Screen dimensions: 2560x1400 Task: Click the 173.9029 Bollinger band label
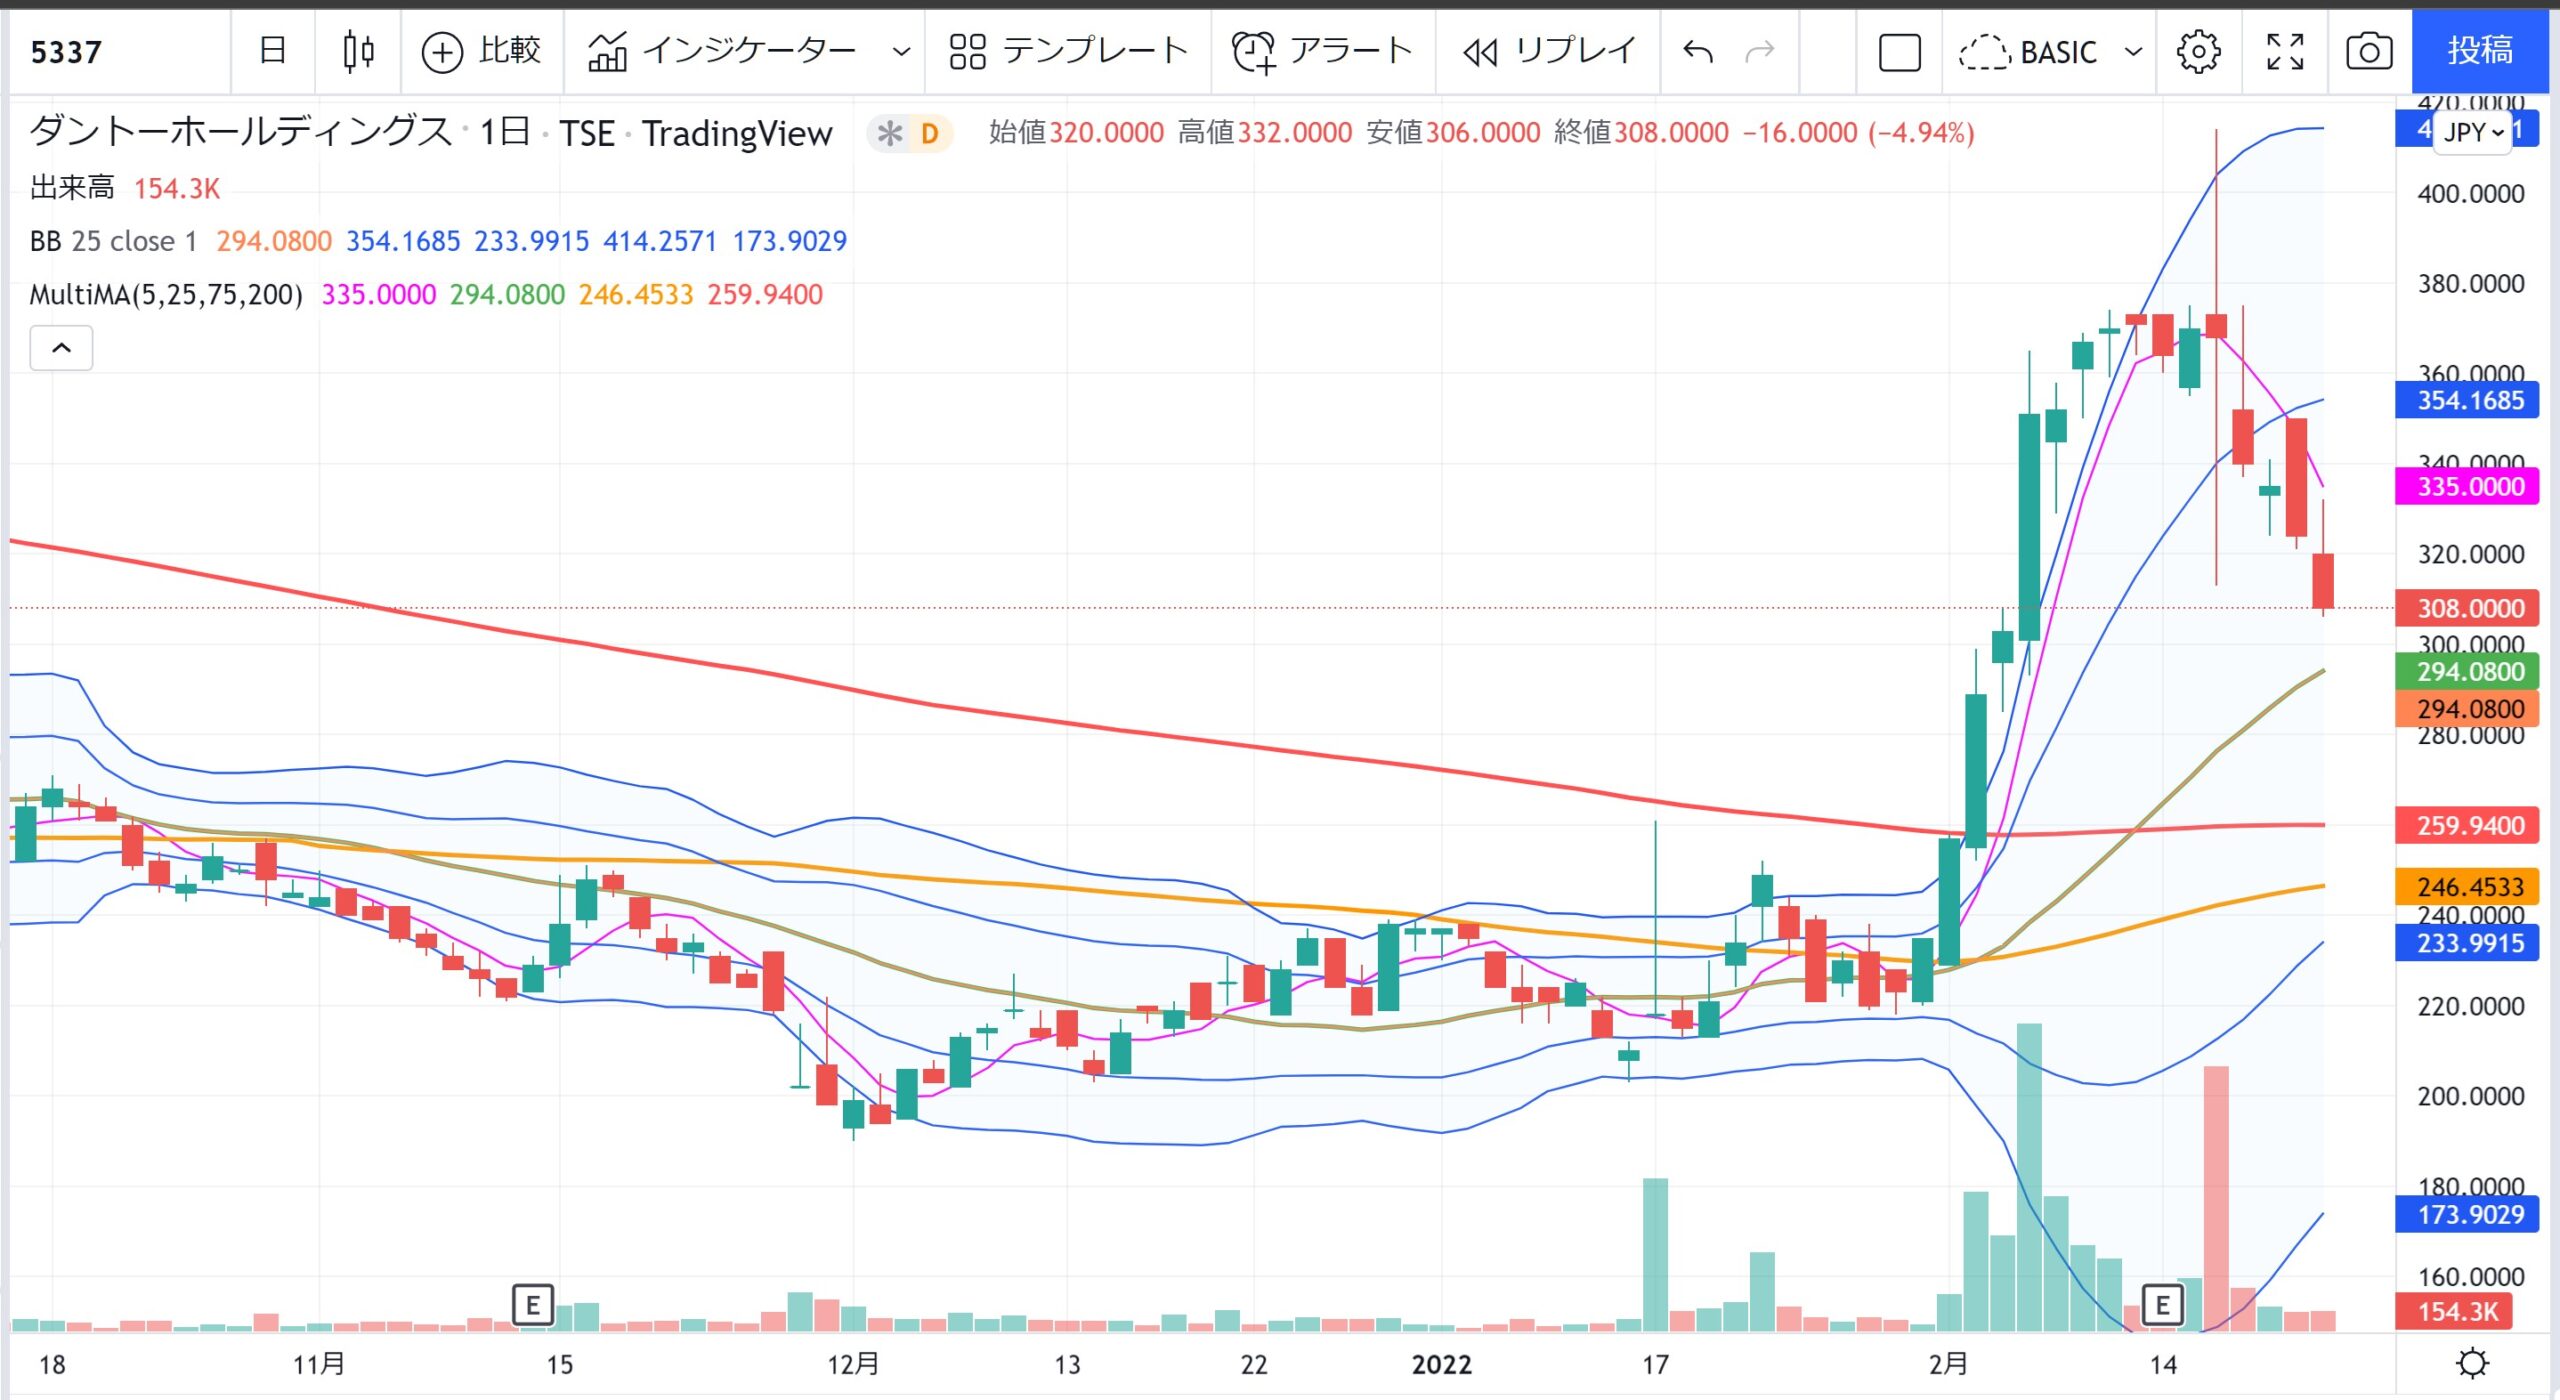pos(2467,1215)
